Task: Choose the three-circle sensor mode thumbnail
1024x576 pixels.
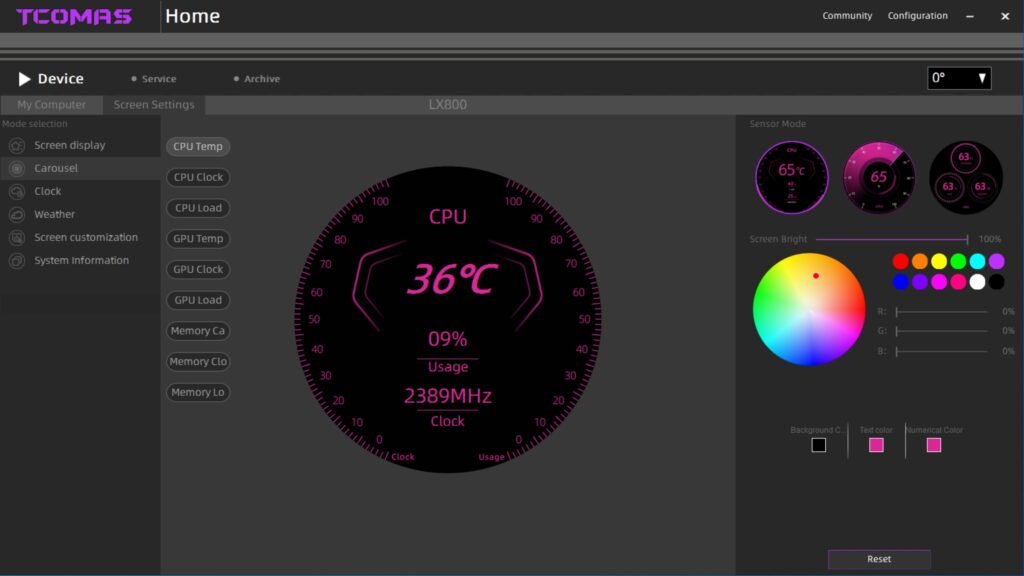Action: pyautogui.click(x=965, y=177)
